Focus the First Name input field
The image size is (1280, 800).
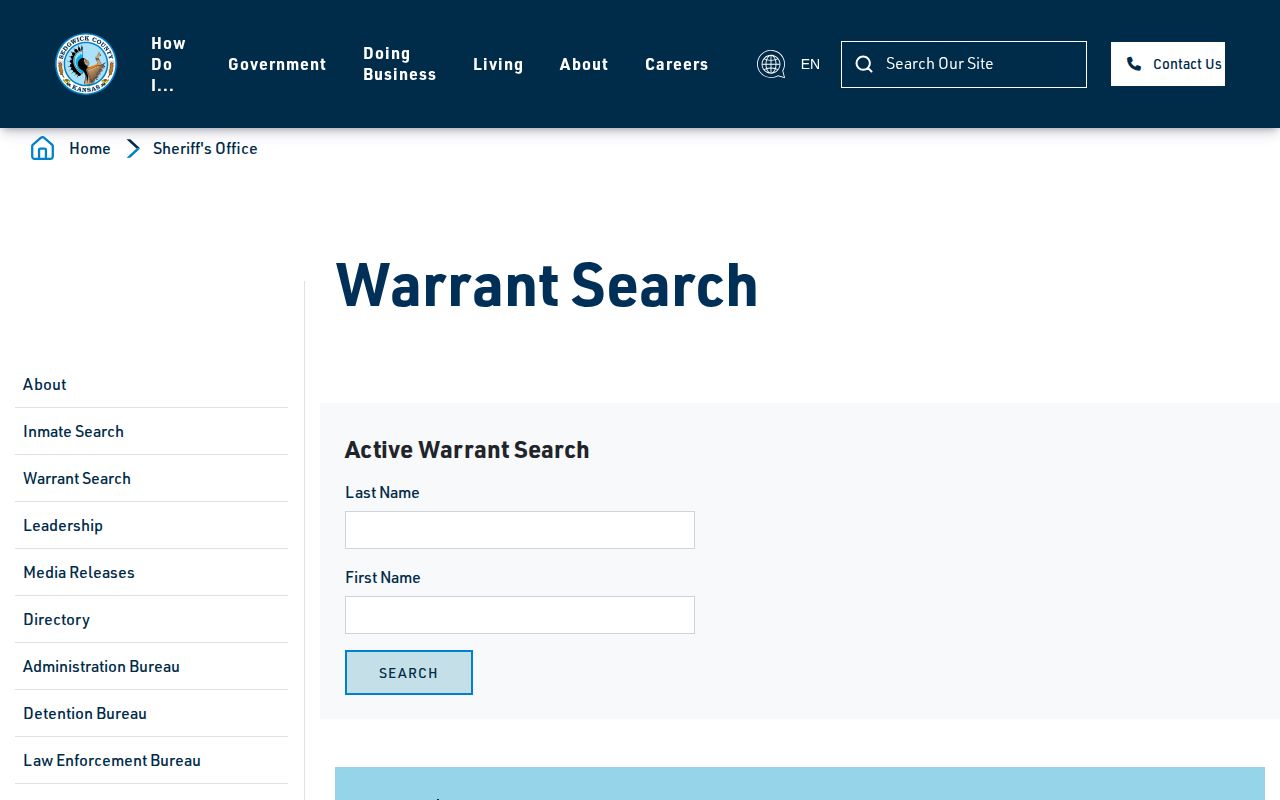pos(520,615)
